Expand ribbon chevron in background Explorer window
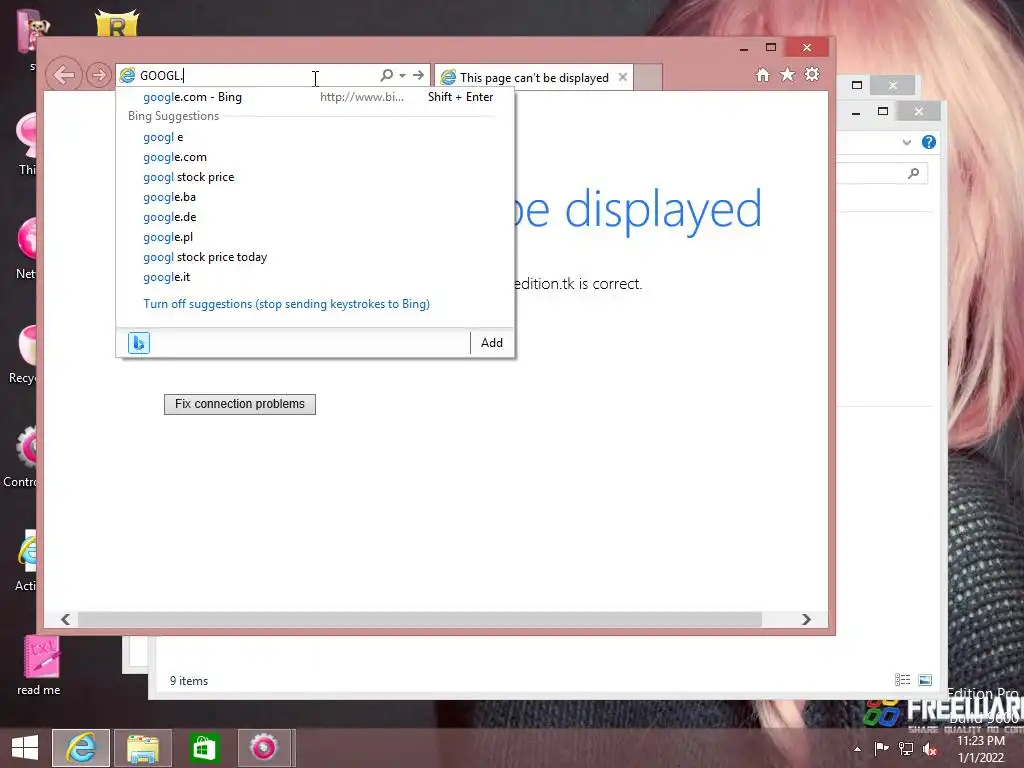 [906, 142]
